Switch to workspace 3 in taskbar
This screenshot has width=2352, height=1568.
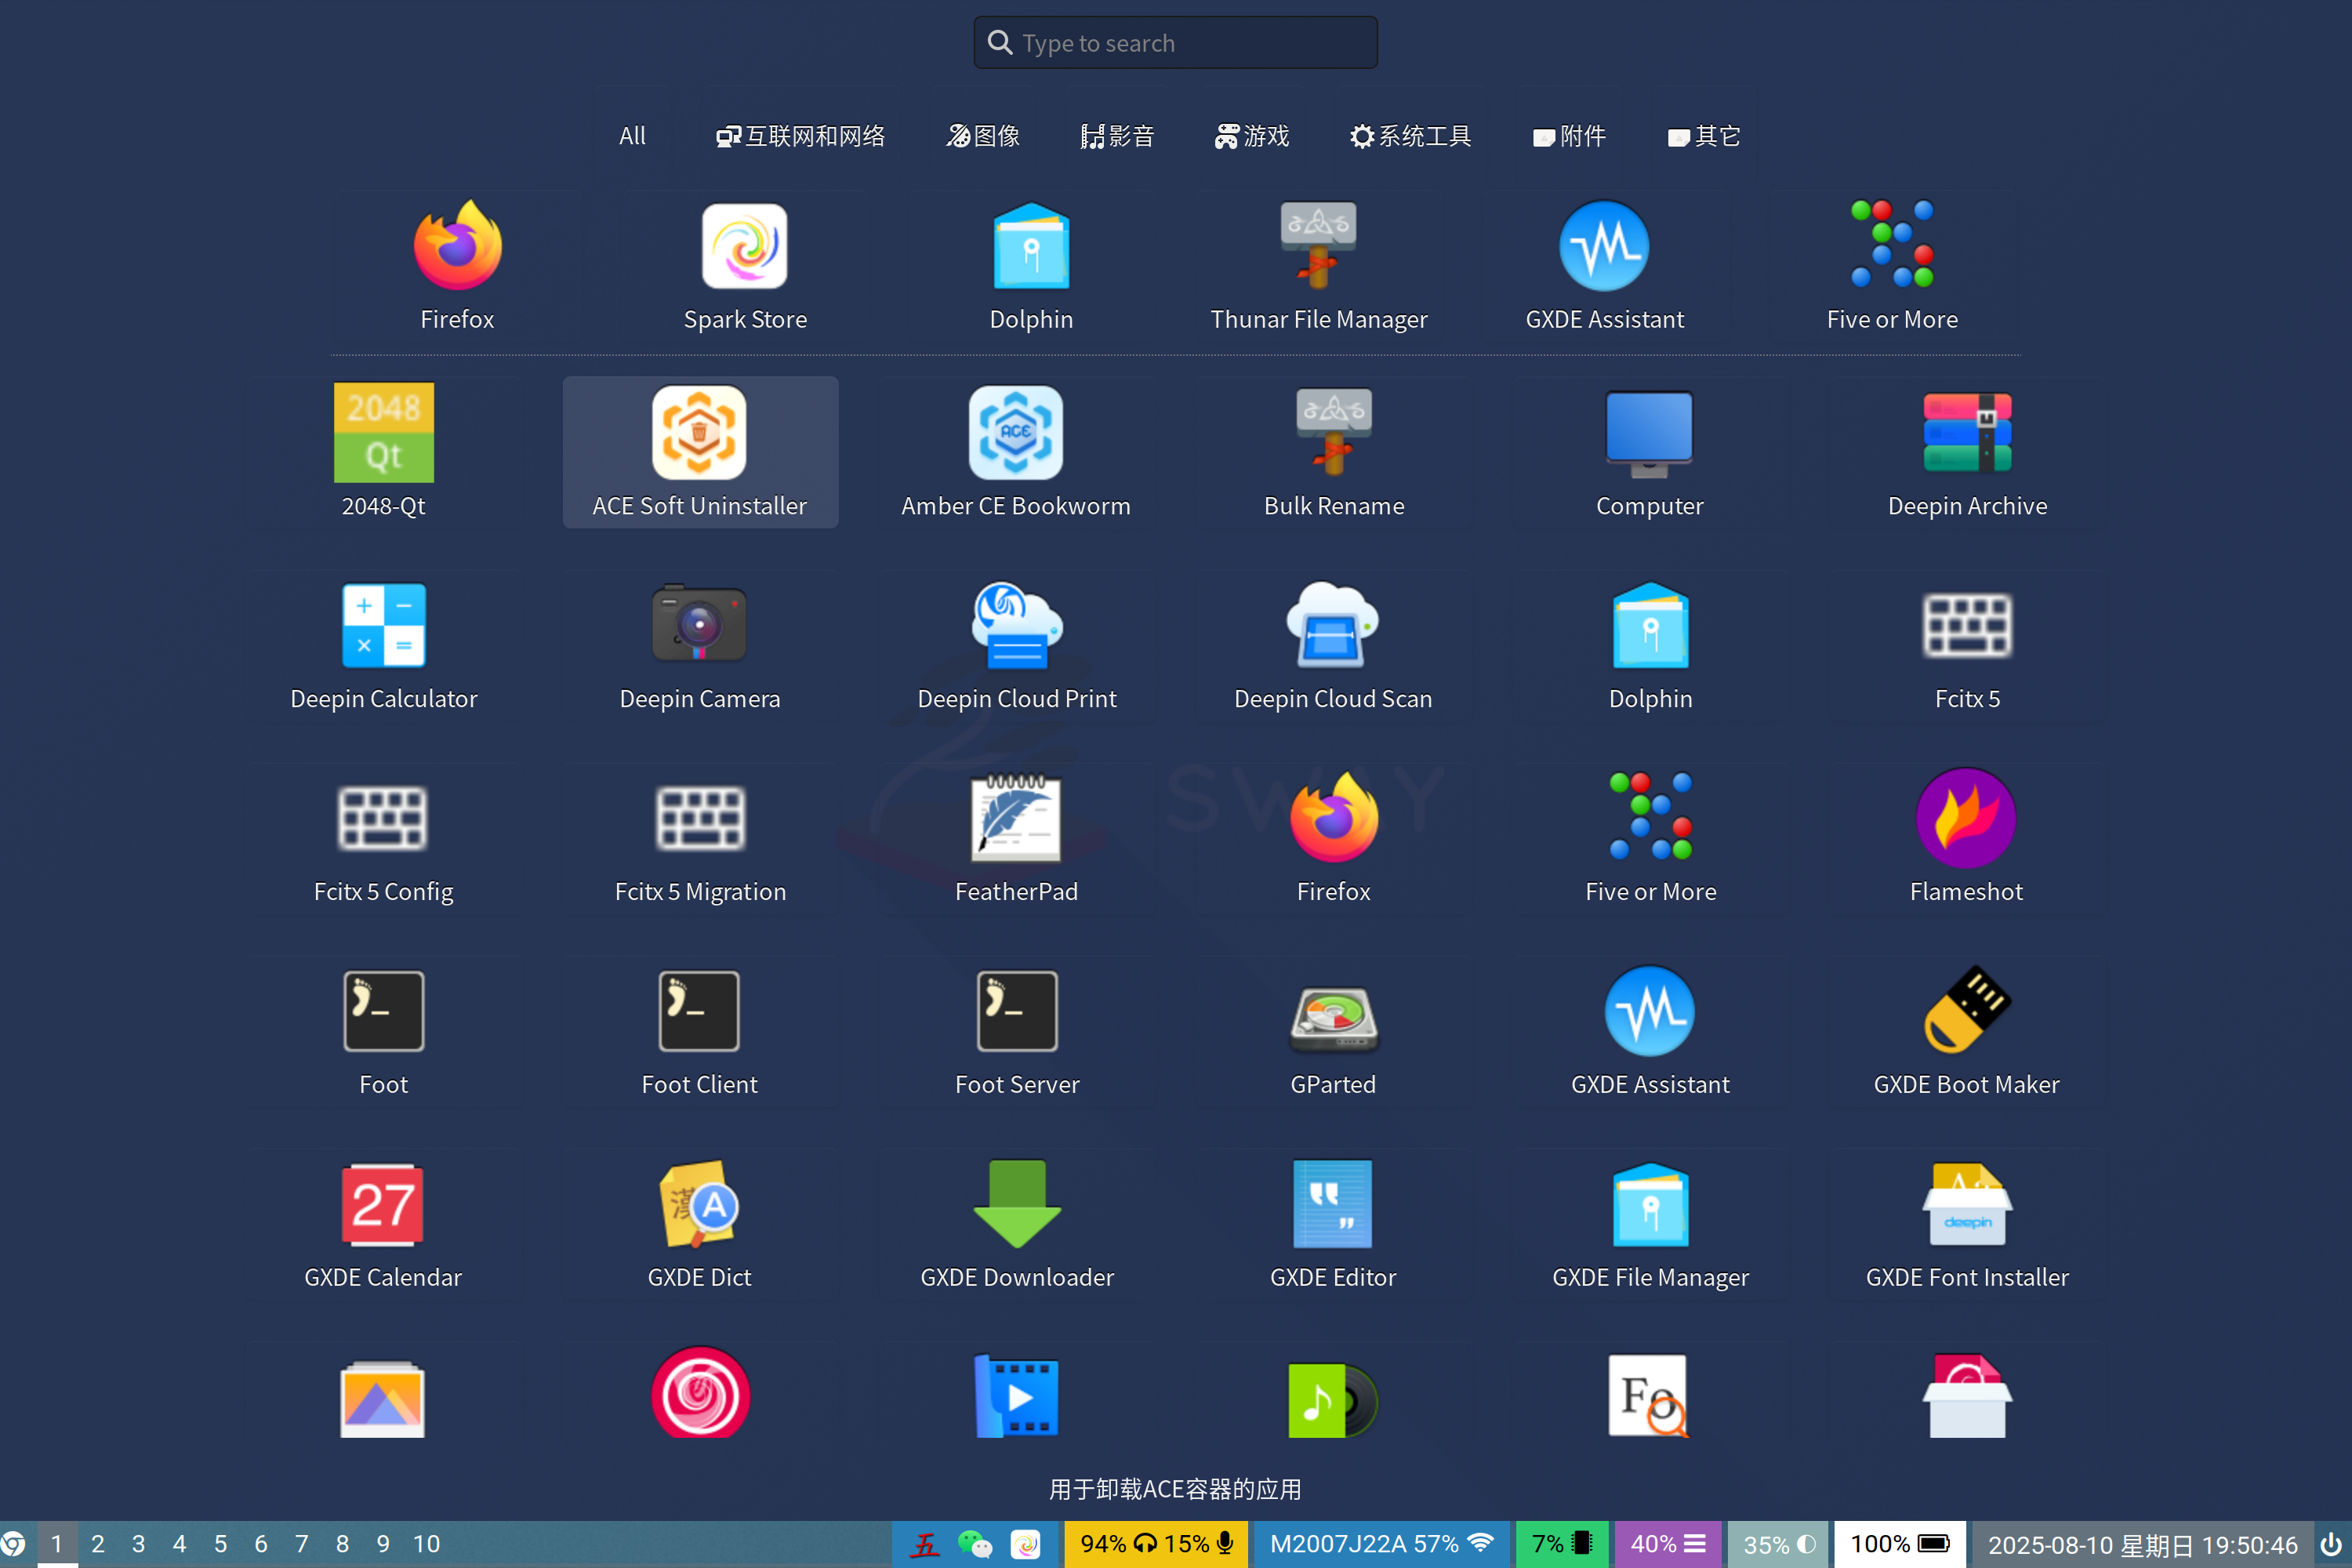pyautogui.click(x=139, y=1544)
